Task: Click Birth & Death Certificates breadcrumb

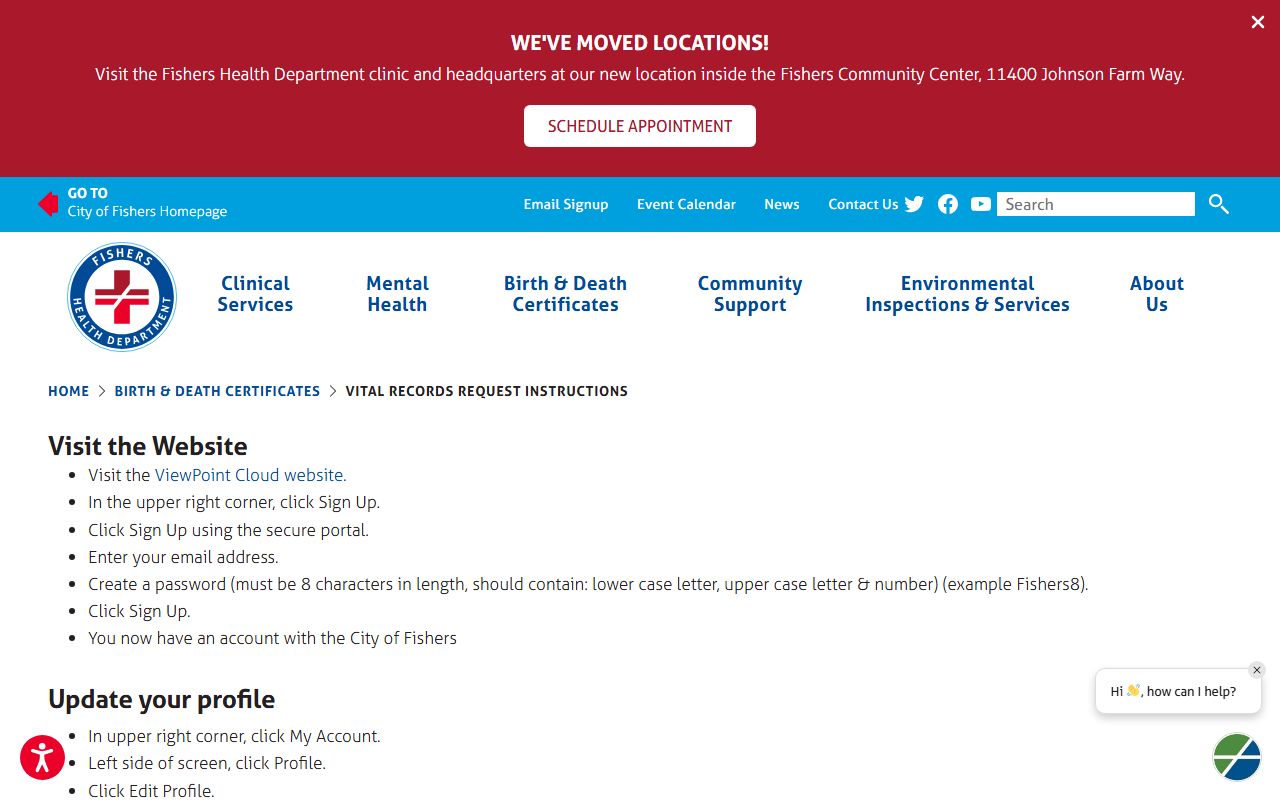Action: pyautogui.click(x=217, y=391)
